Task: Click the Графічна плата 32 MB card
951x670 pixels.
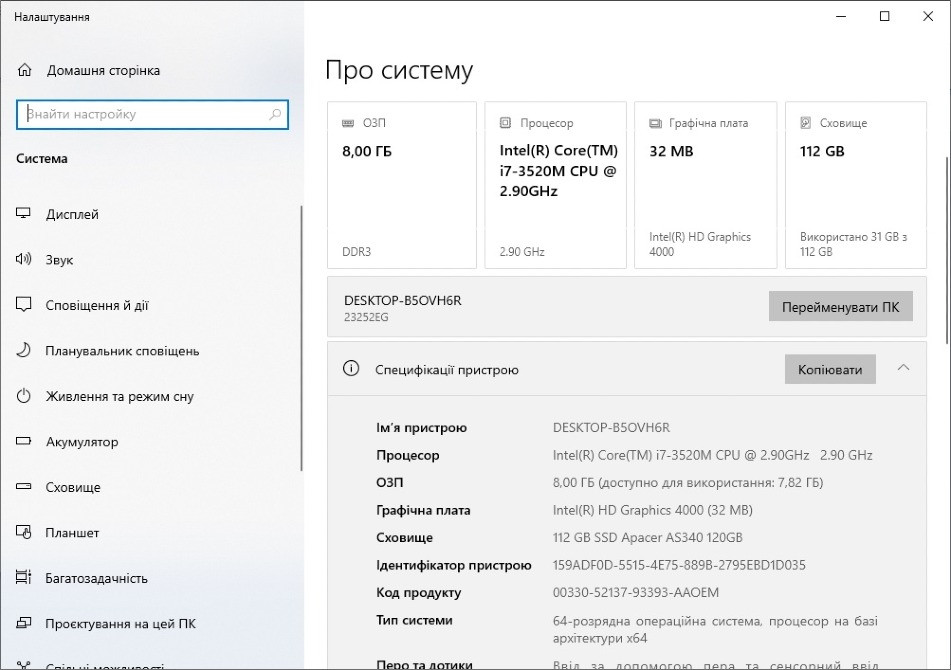Action: pos(705,185)
